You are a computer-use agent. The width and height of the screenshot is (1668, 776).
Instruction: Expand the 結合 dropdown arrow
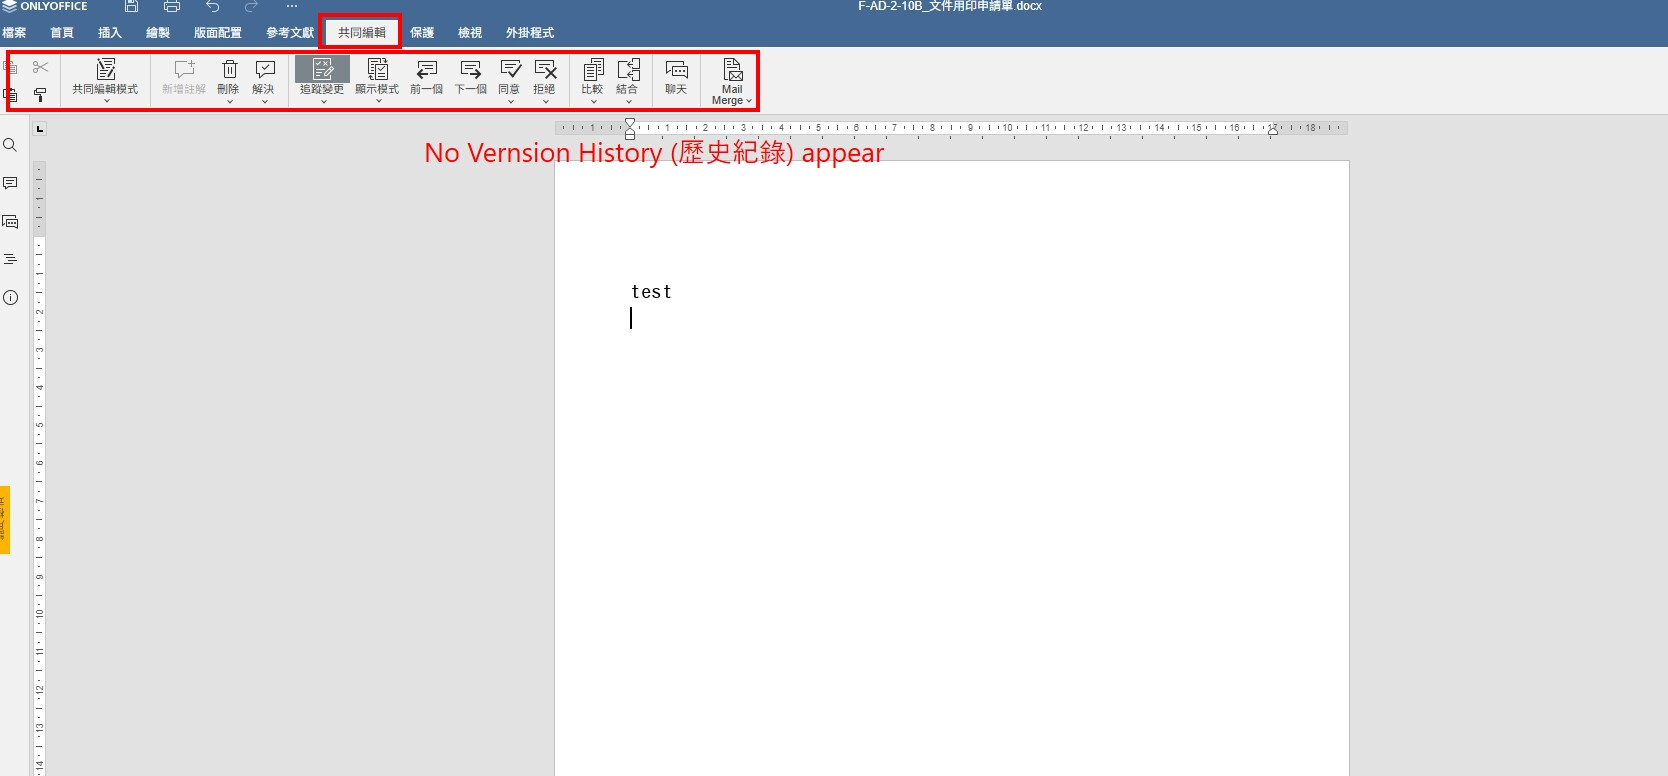[x=628, y=101]
